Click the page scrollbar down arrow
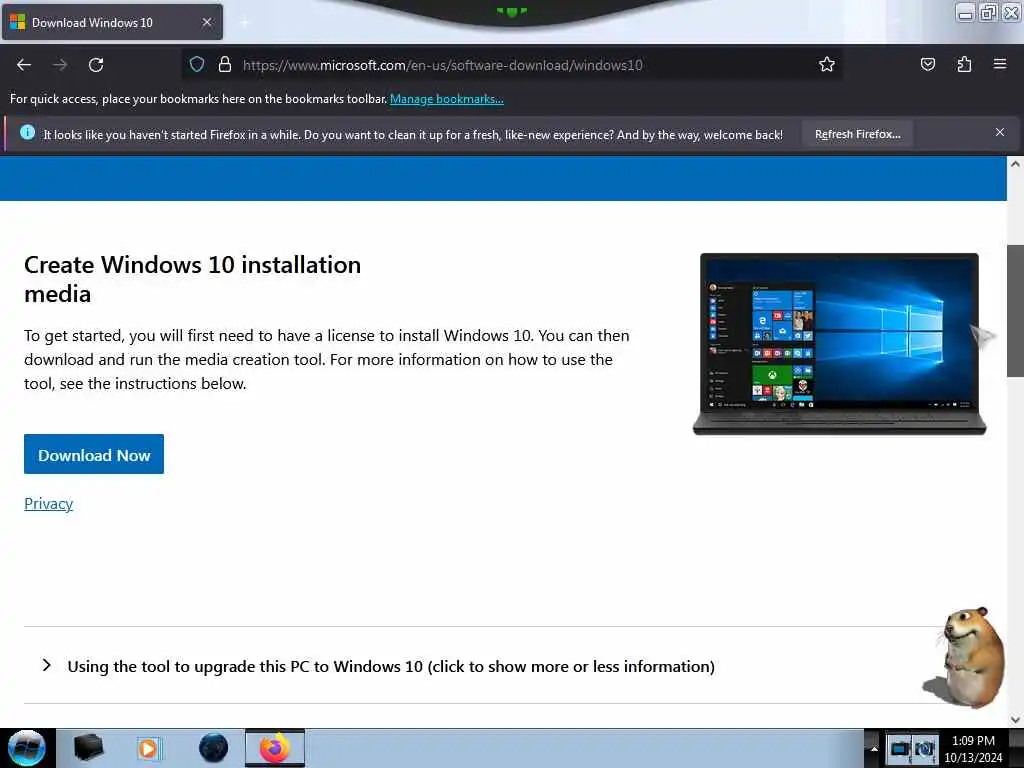This screenshot has width=1024, height=768. (1015, 720)
